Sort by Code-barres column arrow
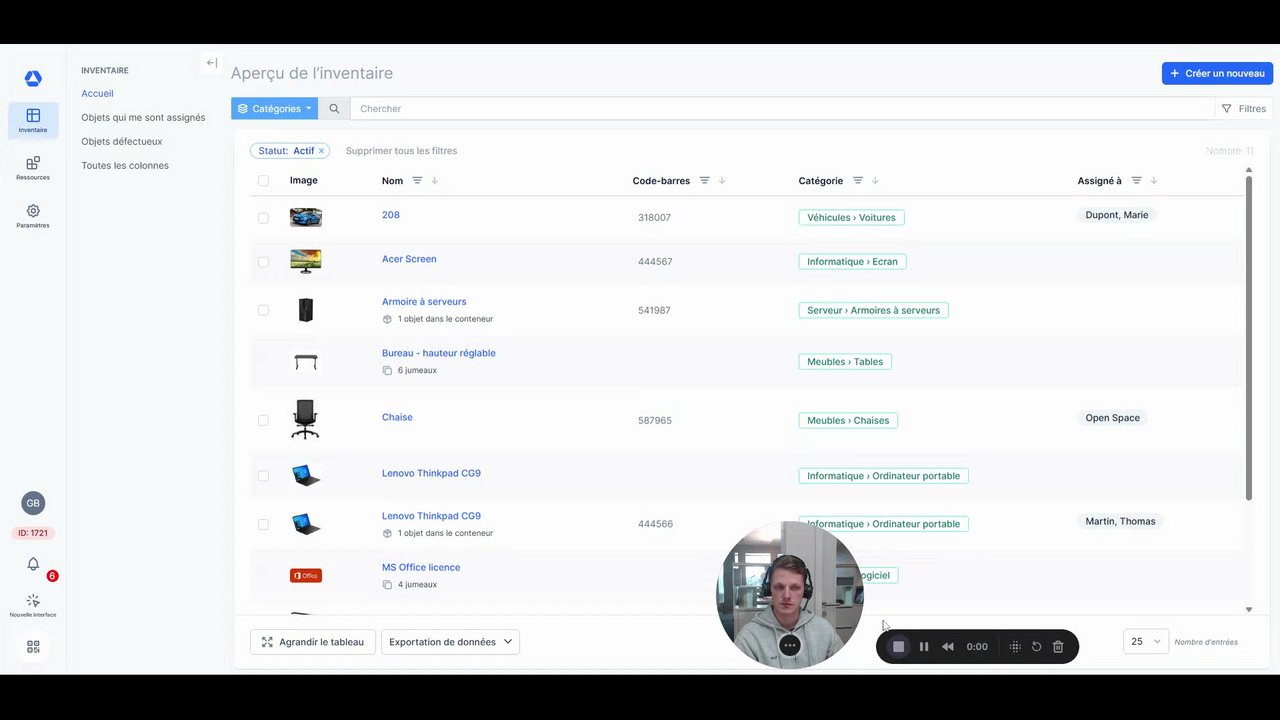The height and width of the screenshot is (720, 1280). coord(722,181)
